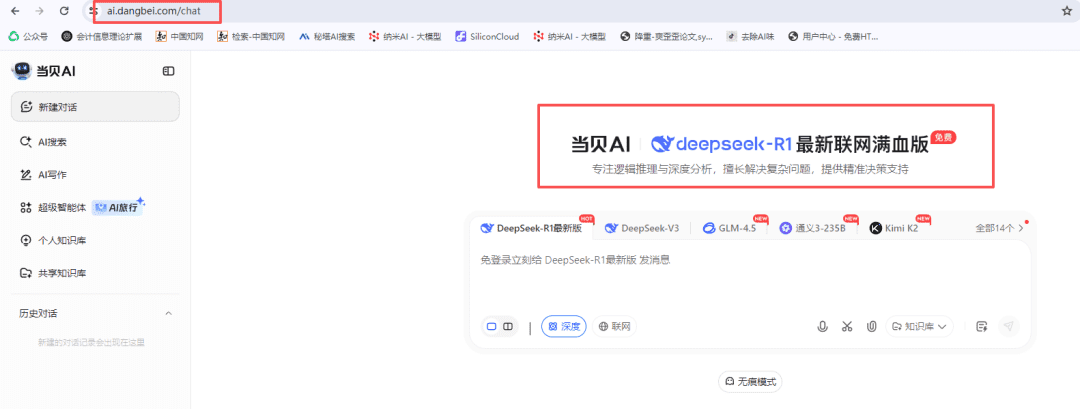This screenshot has height=409, width=1080.
Task: Start a new chat with 新建对话
Action: click(95, 107)
